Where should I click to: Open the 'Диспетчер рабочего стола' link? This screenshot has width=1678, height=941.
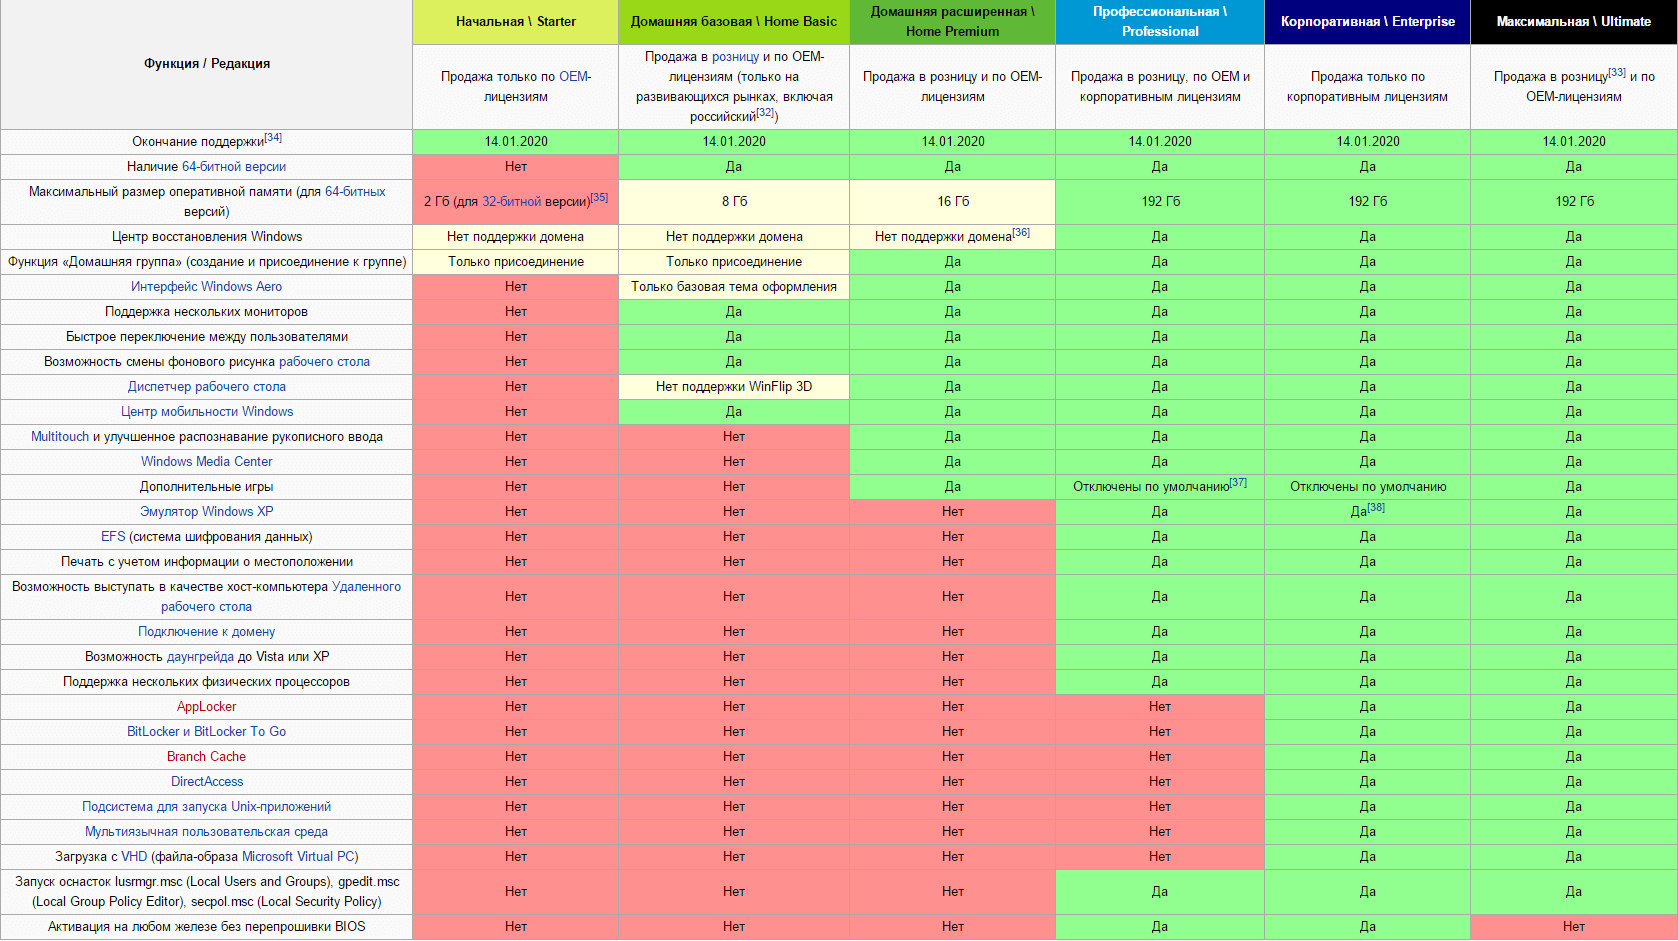206,386
